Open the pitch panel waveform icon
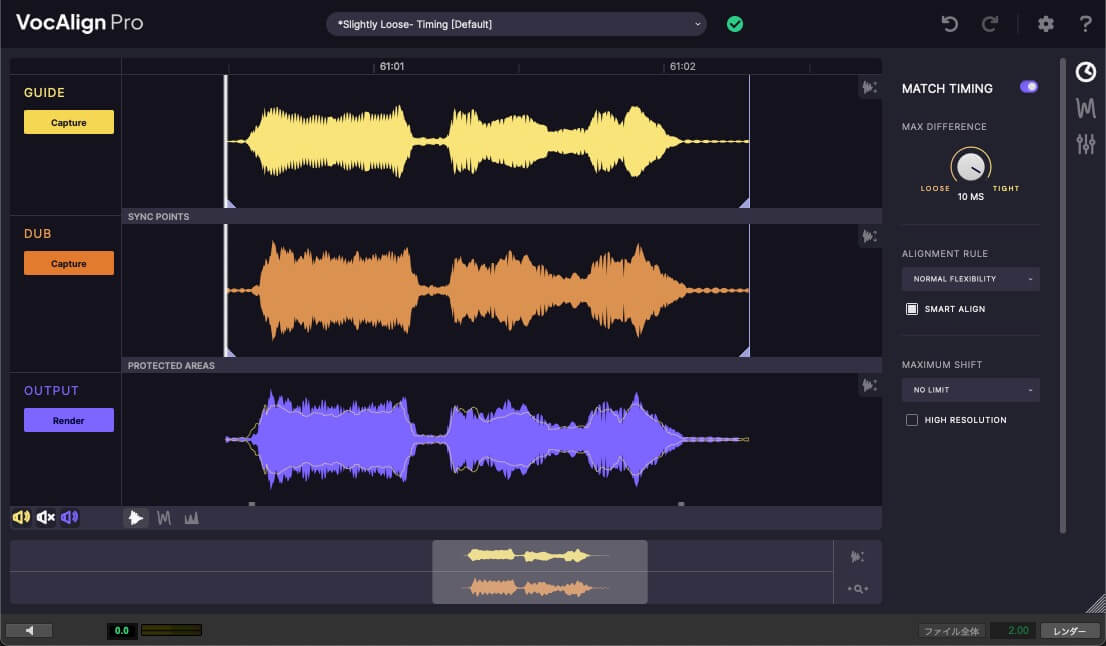 click(1085, 108)
